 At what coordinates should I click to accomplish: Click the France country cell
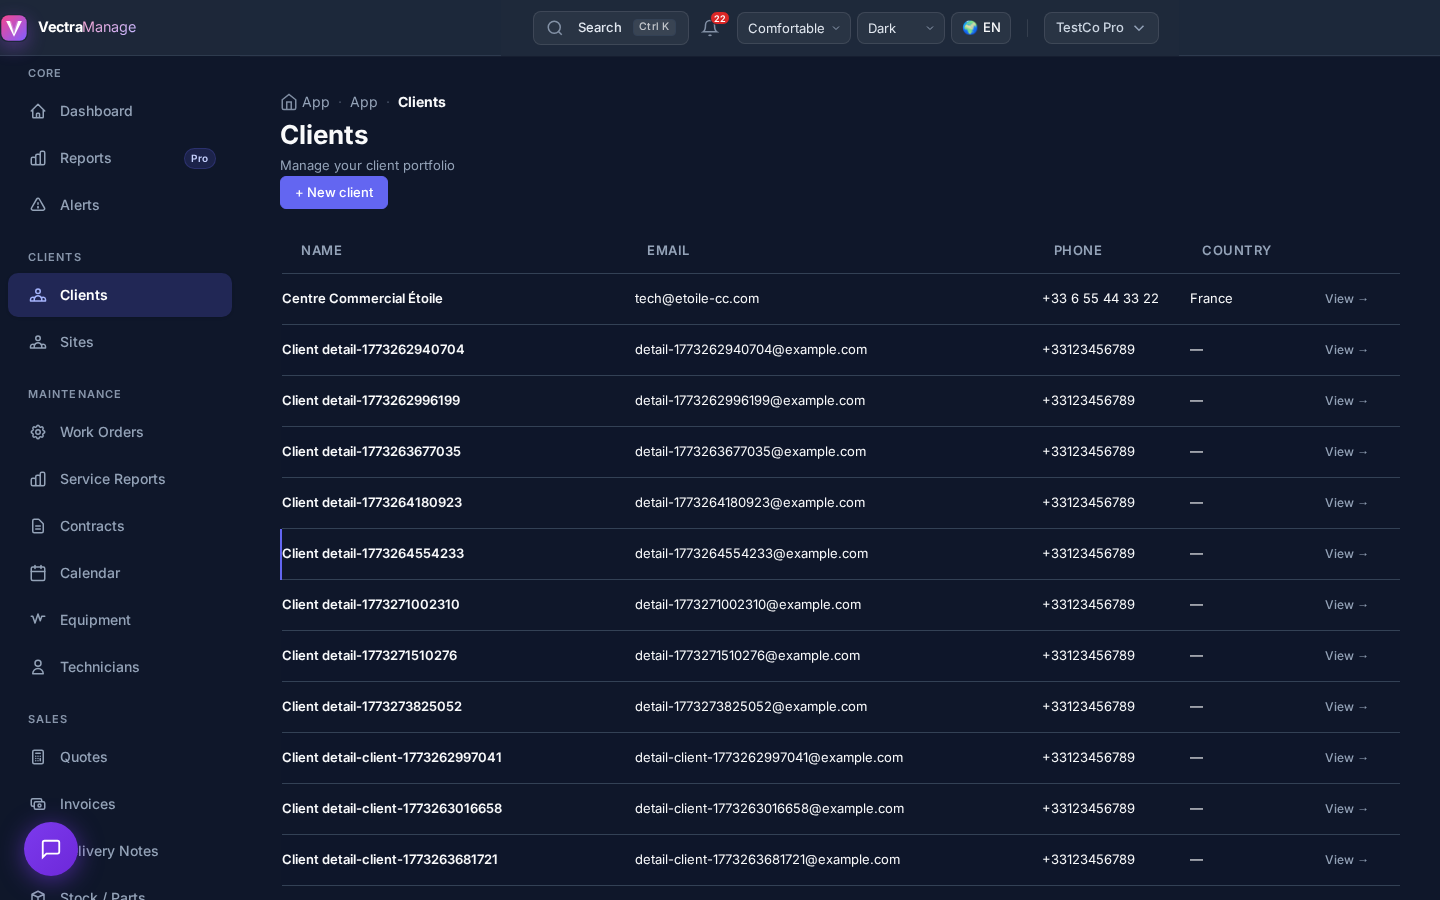(1211, 298)
